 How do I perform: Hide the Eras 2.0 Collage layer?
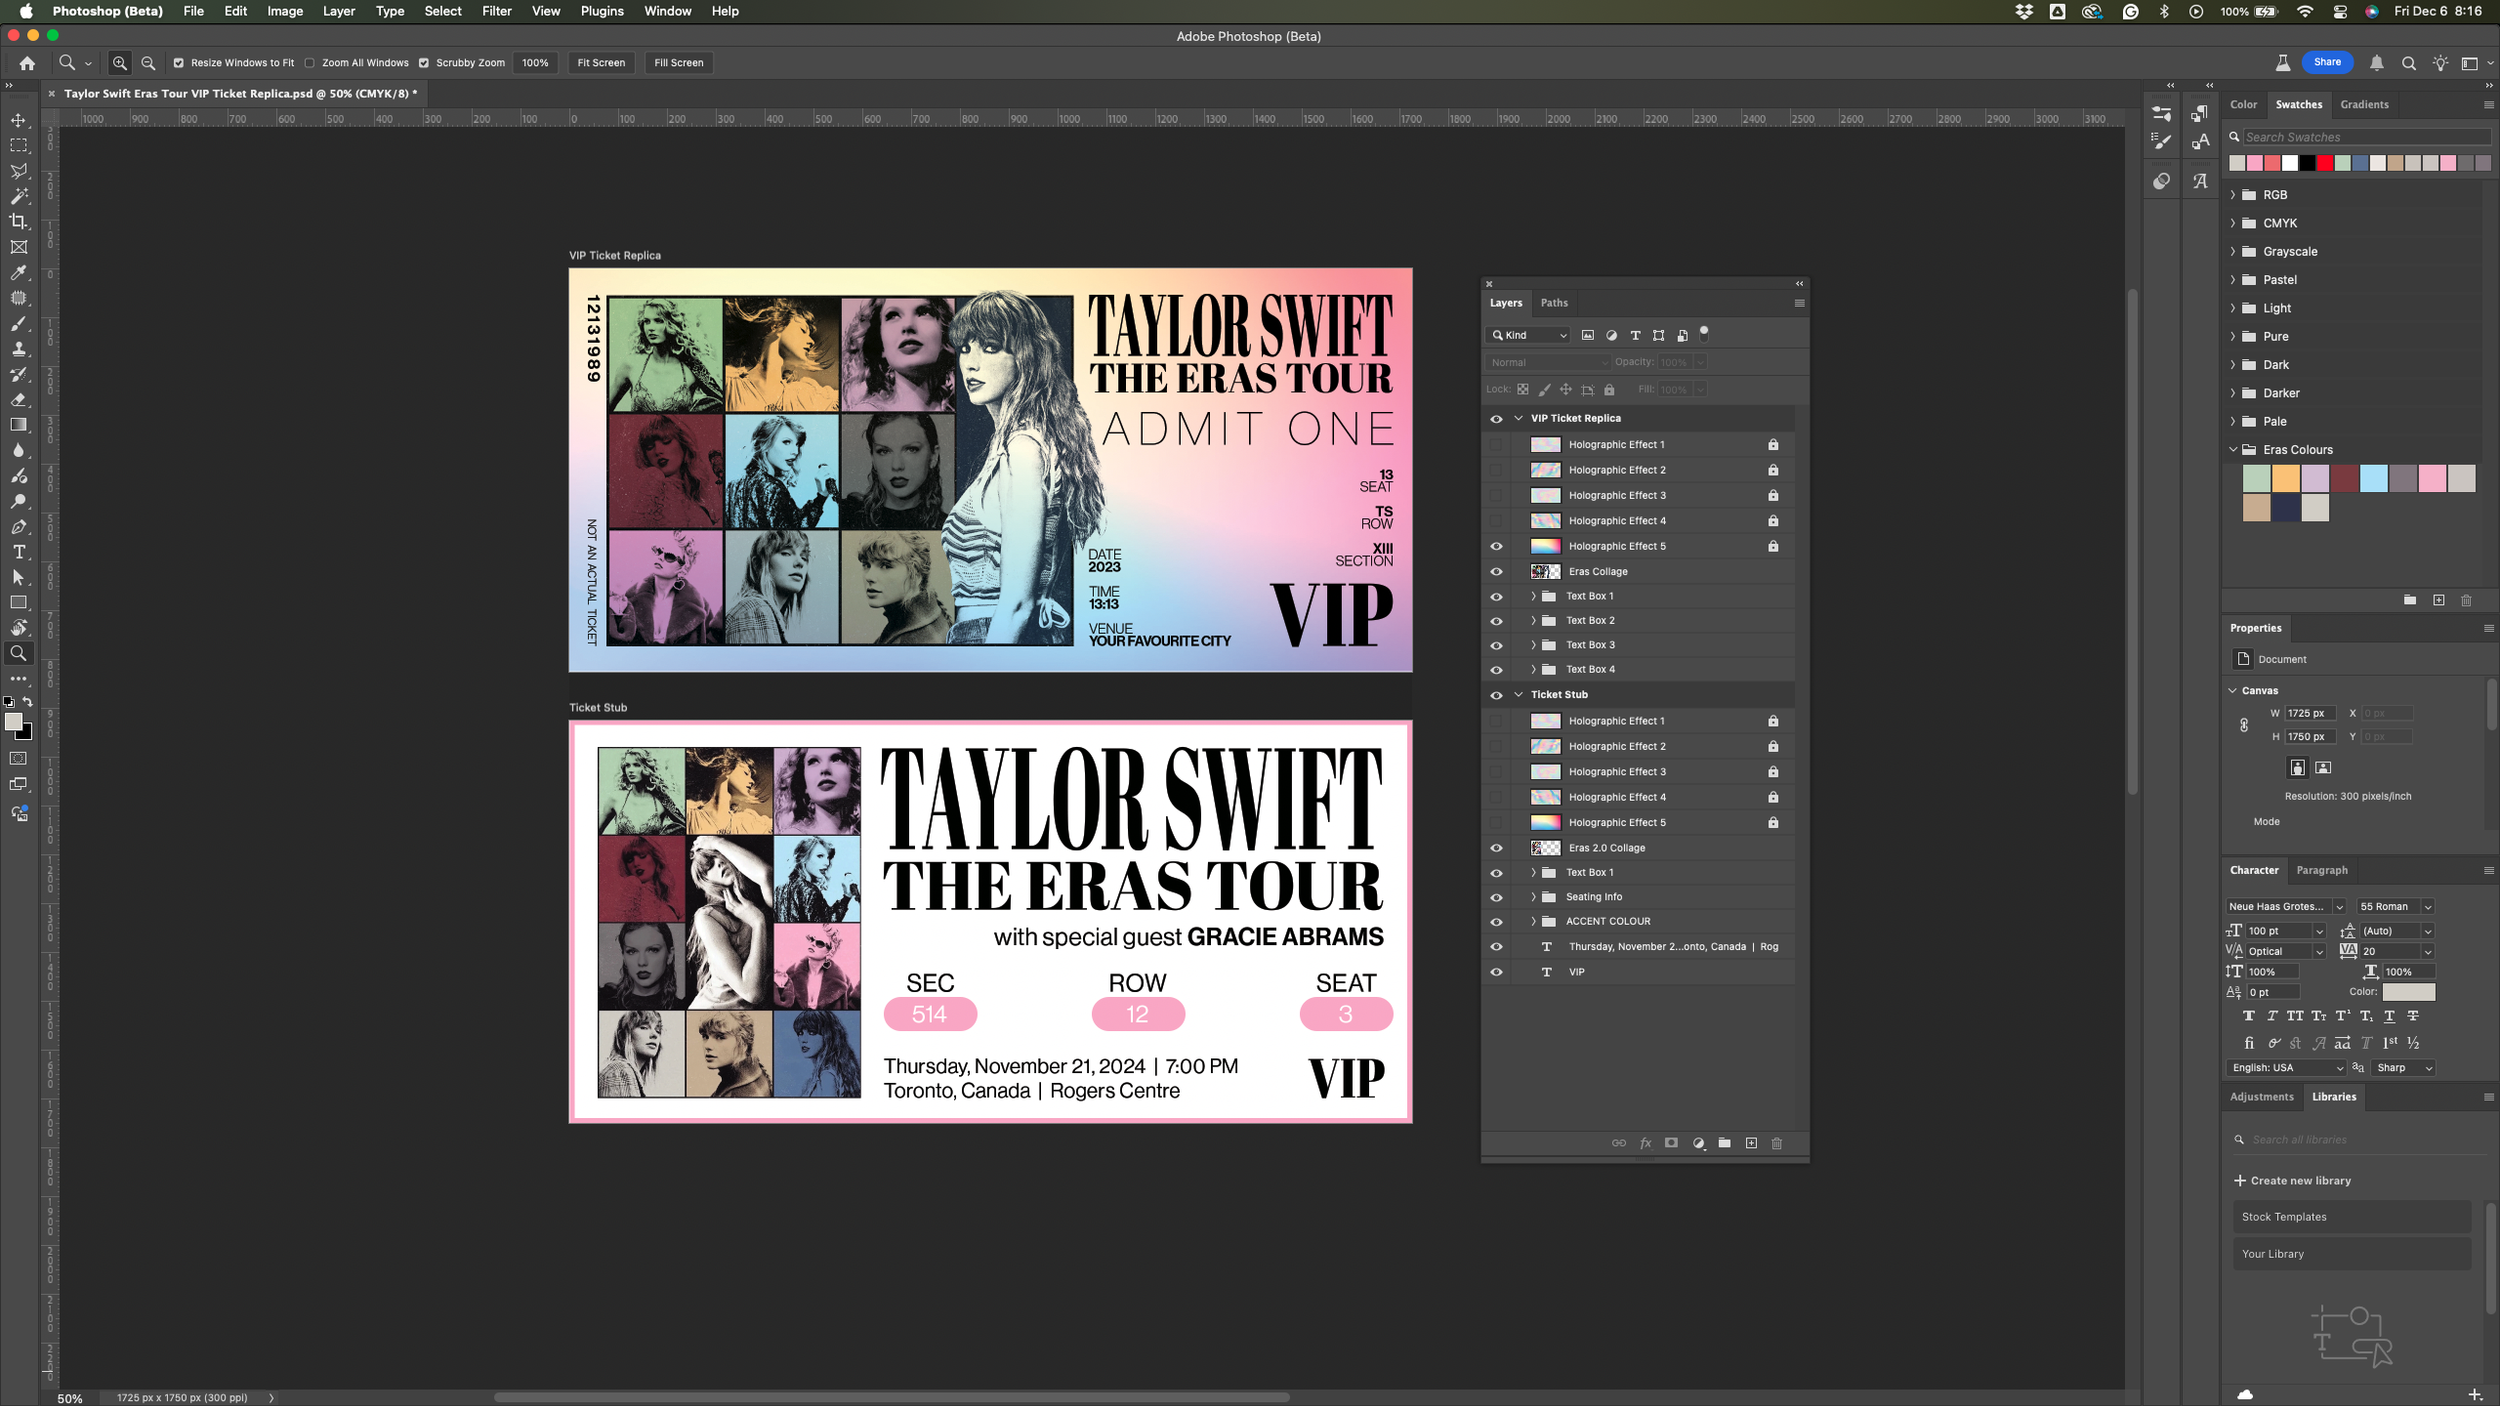[x=1496, y=848]
